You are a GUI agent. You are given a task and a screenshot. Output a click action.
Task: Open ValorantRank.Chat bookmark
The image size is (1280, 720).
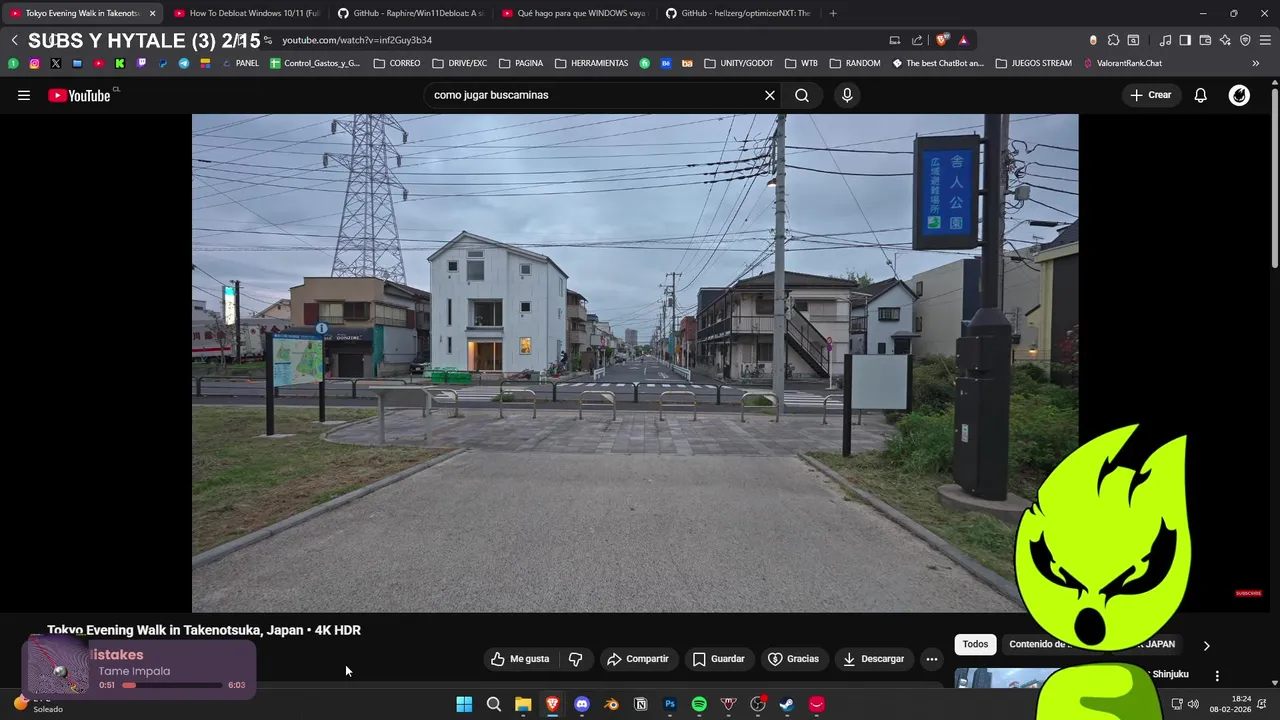pyautogui.click(x=1122, y=63)
